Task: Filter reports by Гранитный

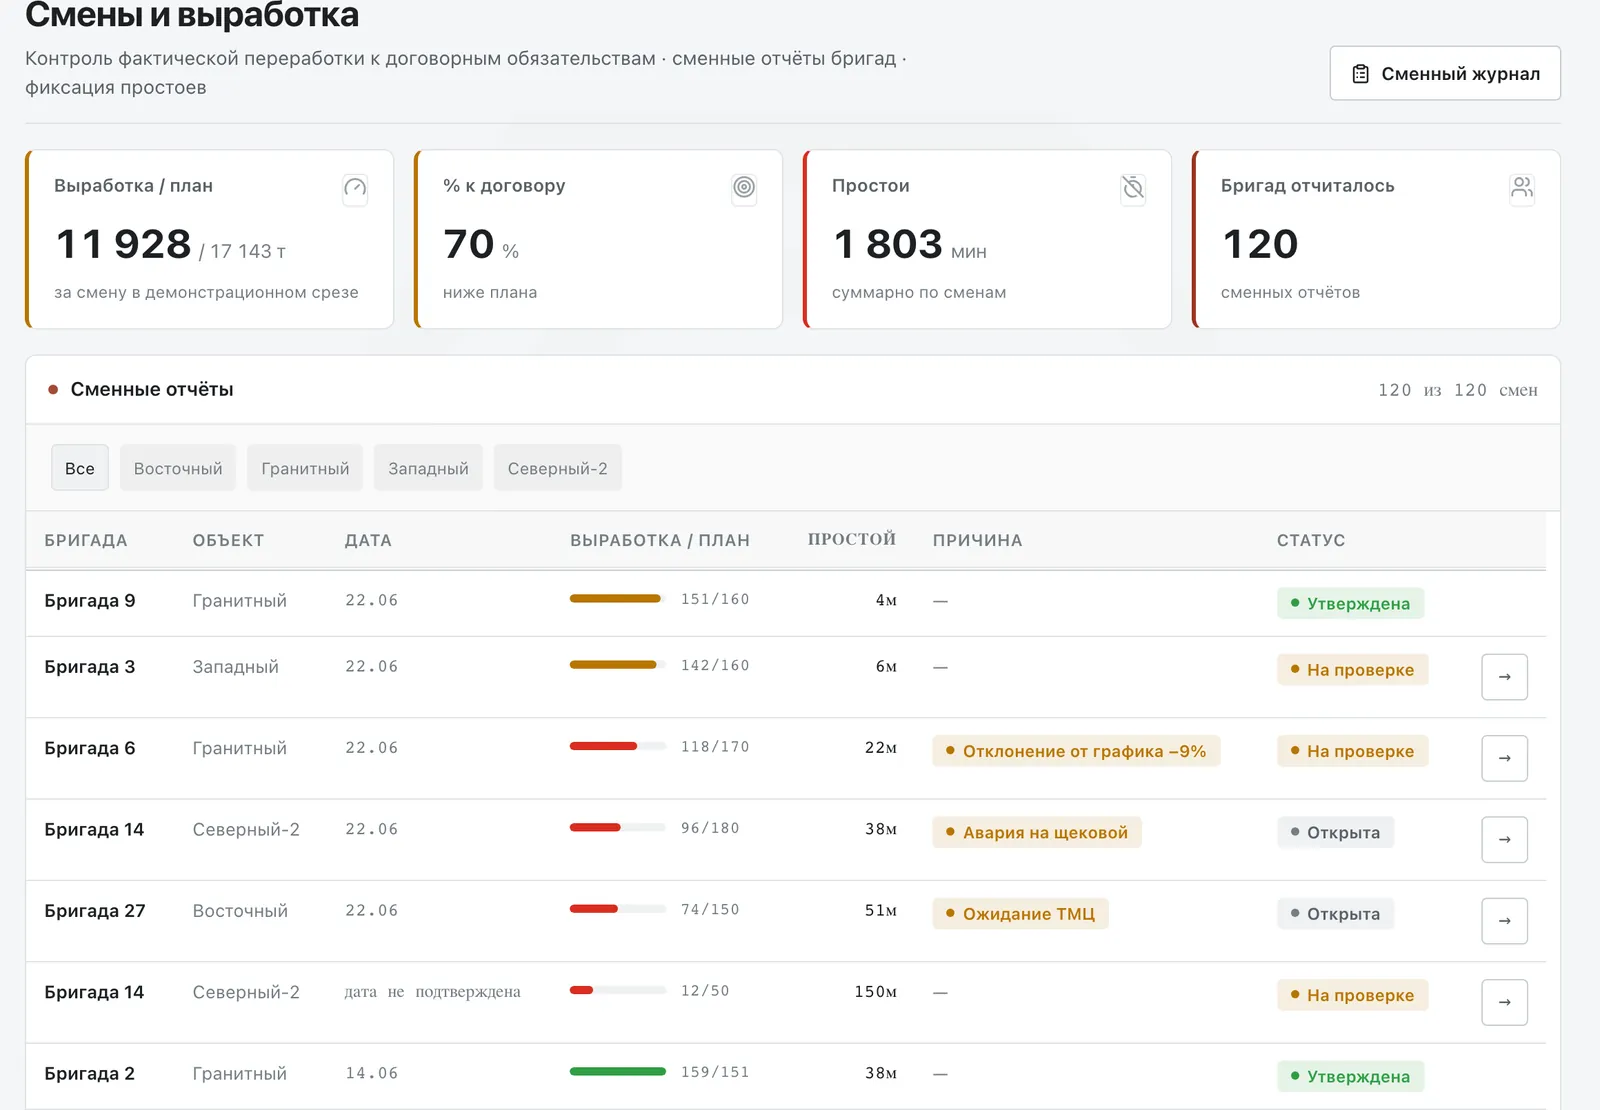Action: [x=305, y=468]
